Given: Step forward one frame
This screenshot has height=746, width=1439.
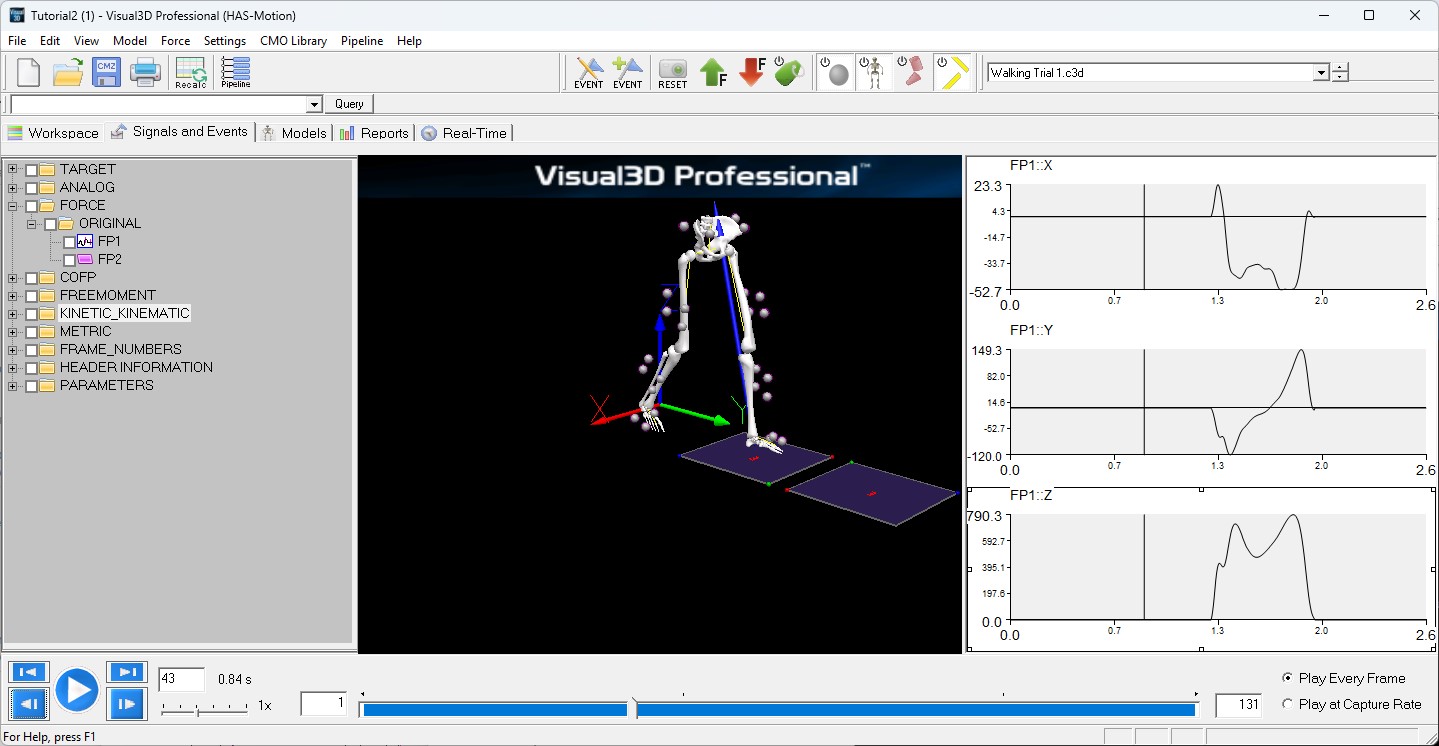Looking at the screenshot, I should click(127, 704).
